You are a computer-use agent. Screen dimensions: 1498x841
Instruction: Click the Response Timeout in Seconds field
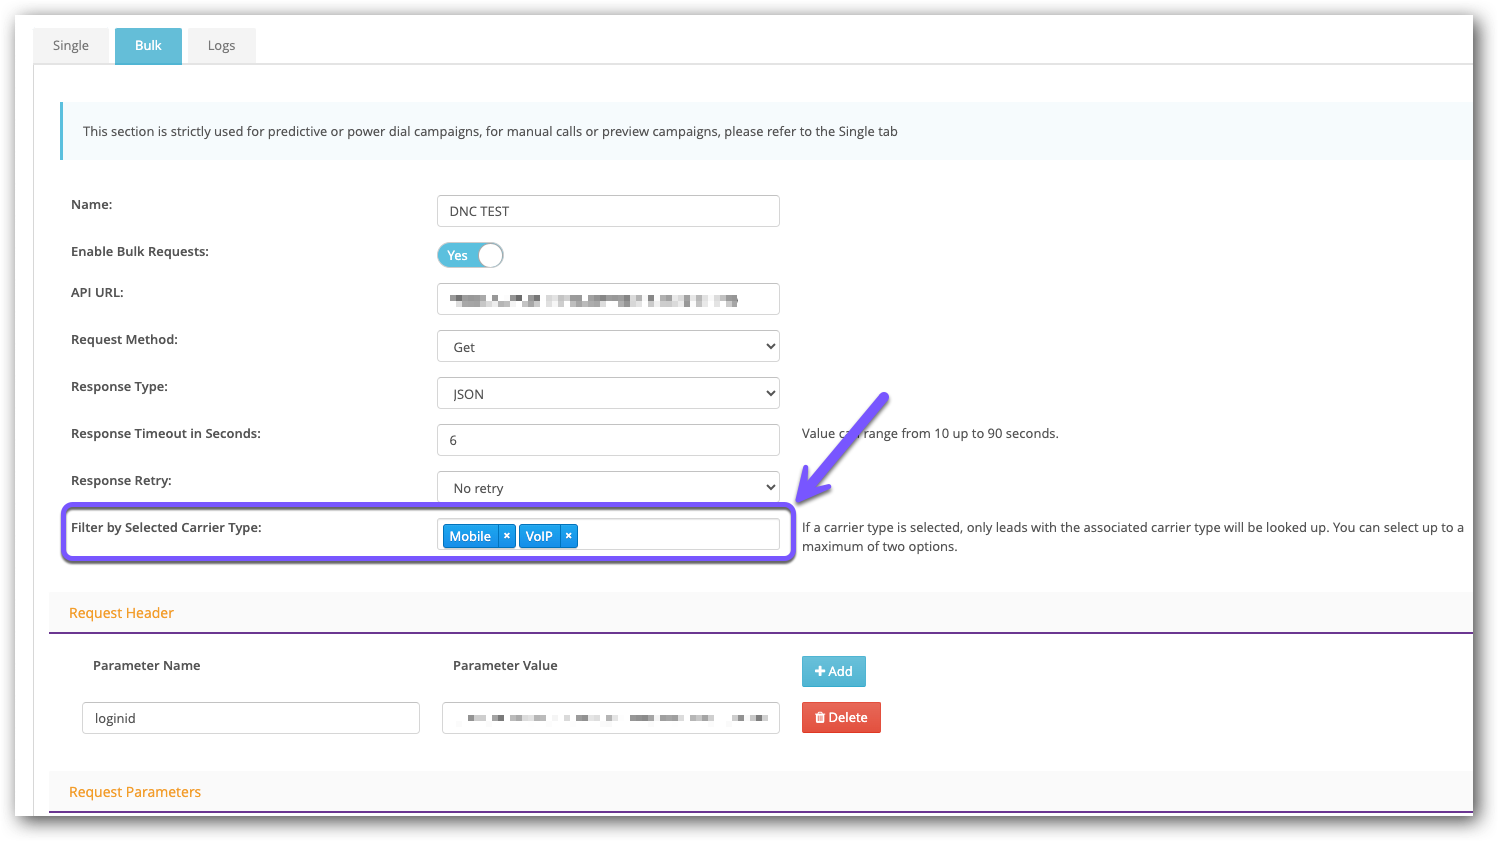608,440
